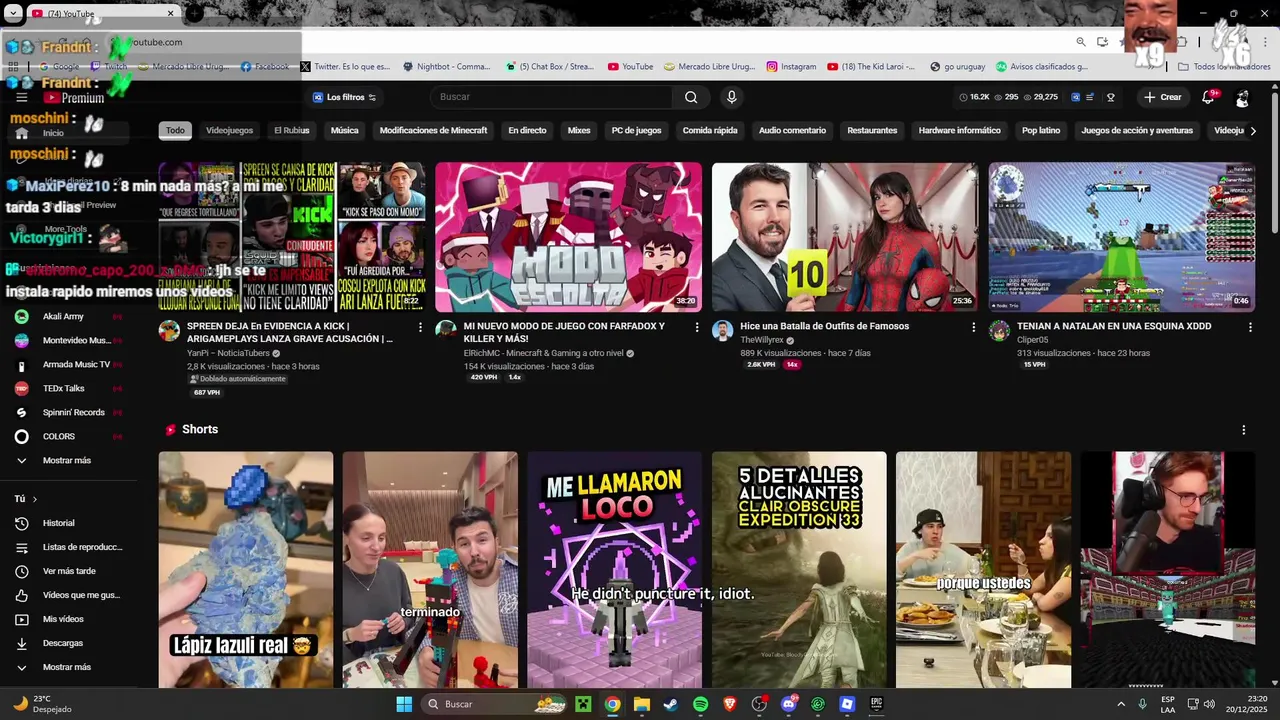Click TheWillyrex channel avatar

tap(722, 331)
